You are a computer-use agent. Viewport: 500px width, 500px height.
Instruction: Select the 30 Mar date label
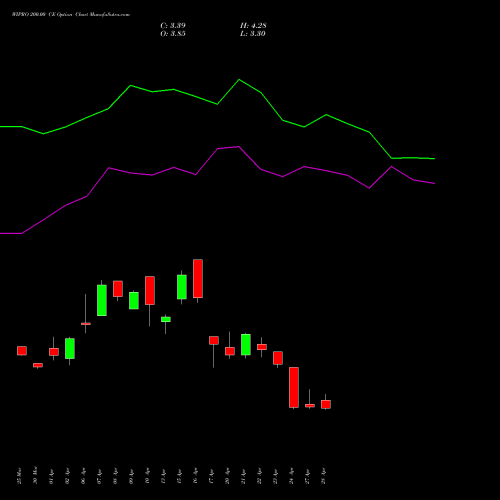tap(36, 475)
